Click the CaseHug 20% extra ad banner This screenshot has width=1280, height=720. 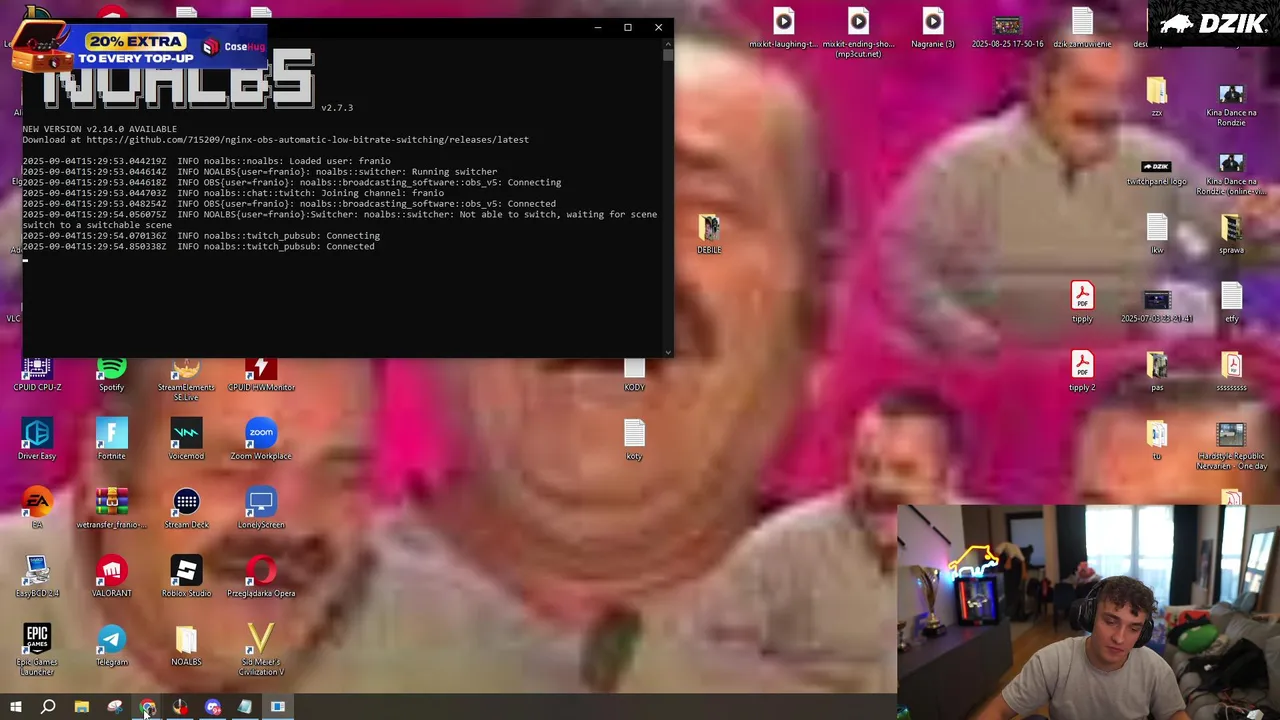[140, 48]
